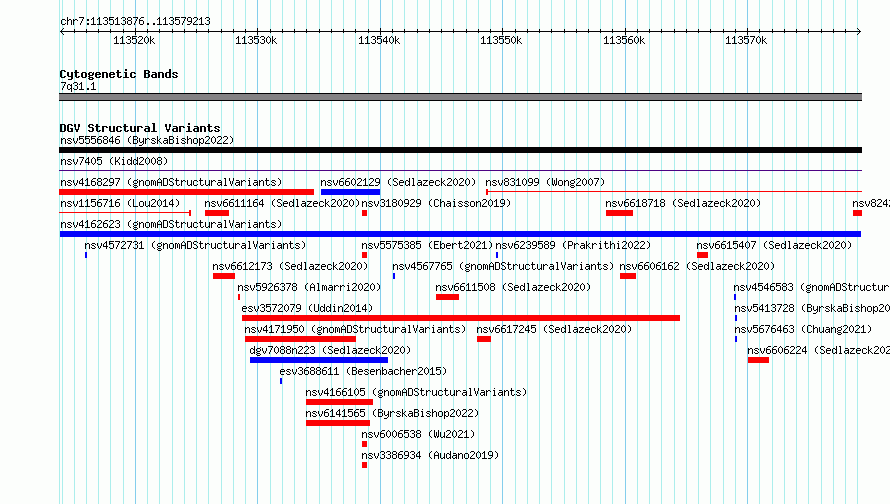Open esv3572079 (Uddin2014) label
The width and height of the screenshot is (890, 504).
click(307, 308)
